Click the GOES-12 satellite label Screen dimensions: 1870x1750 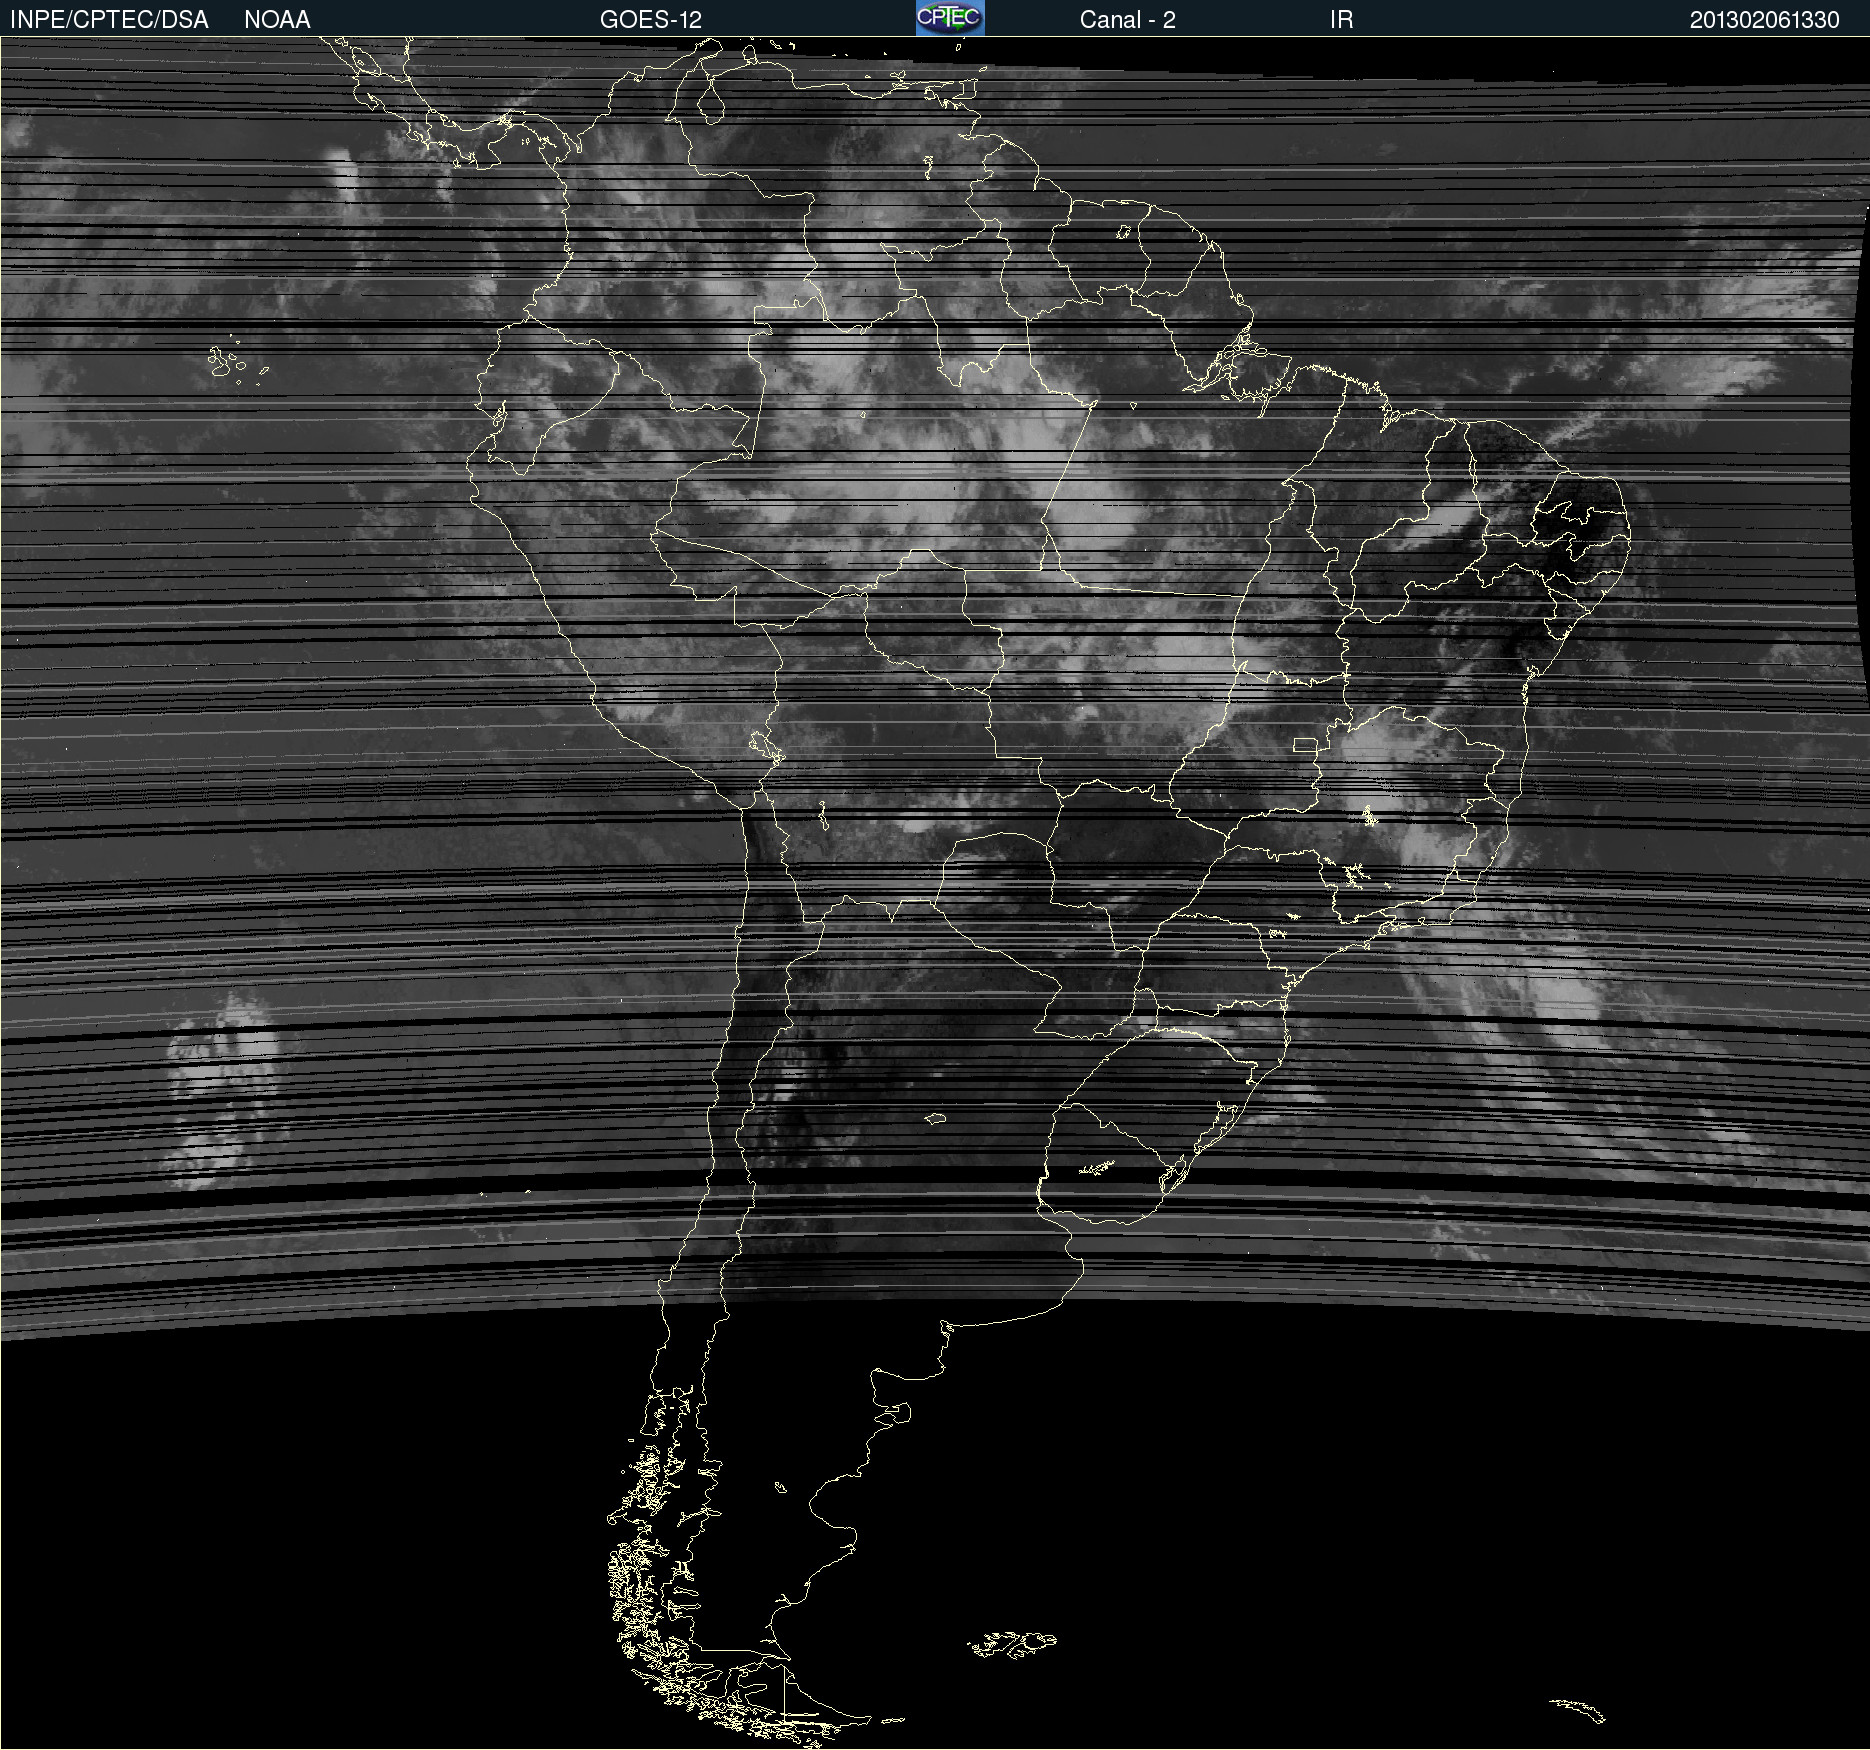click(x=651, y=20)
